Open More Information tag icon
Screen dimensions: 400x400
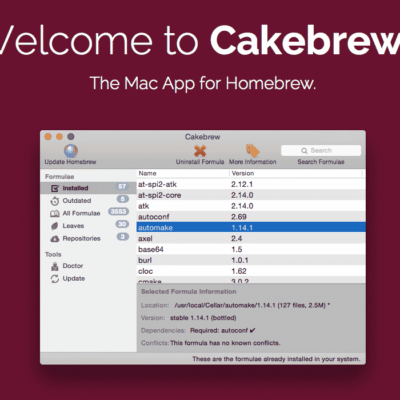[x=253, y=151]
